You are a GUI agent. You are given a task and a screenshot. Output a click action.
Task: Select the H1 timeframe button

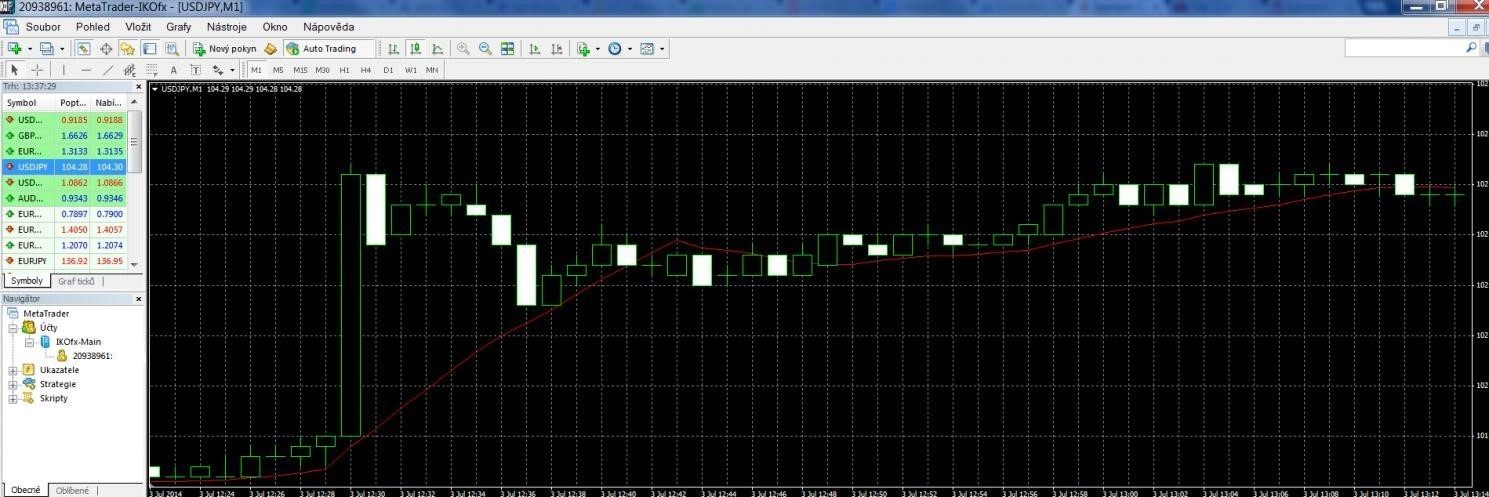click(x=344, y=70)
